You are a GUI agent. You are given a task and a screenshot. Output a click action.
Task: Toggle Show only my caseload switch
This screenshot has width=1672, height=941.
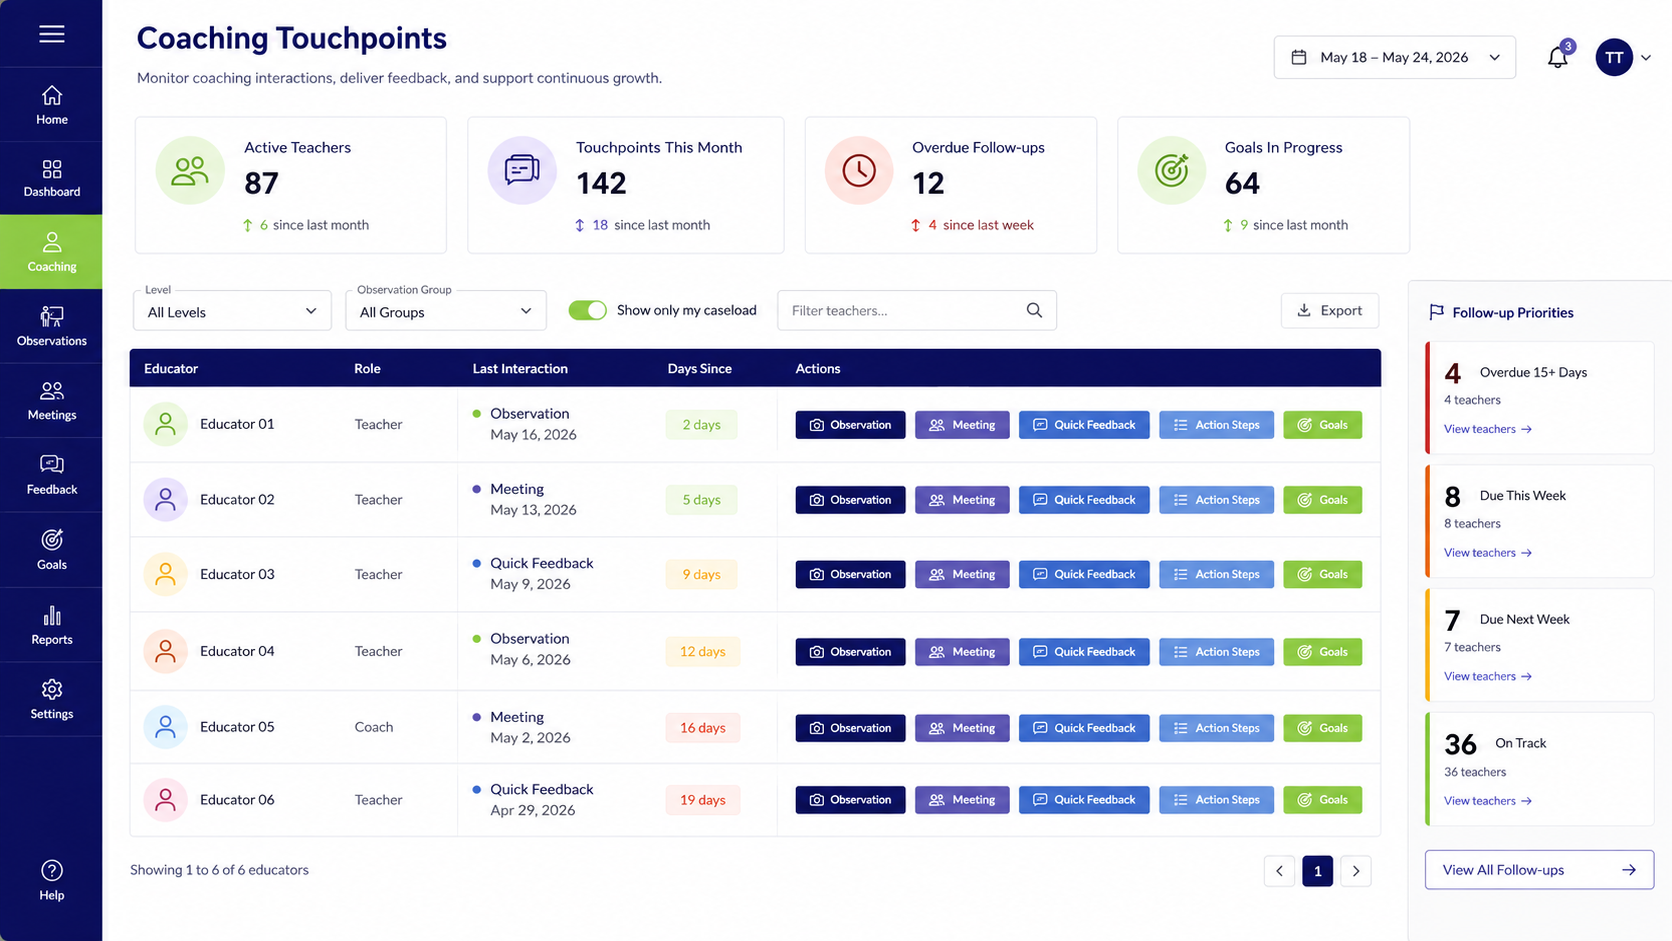587,310
